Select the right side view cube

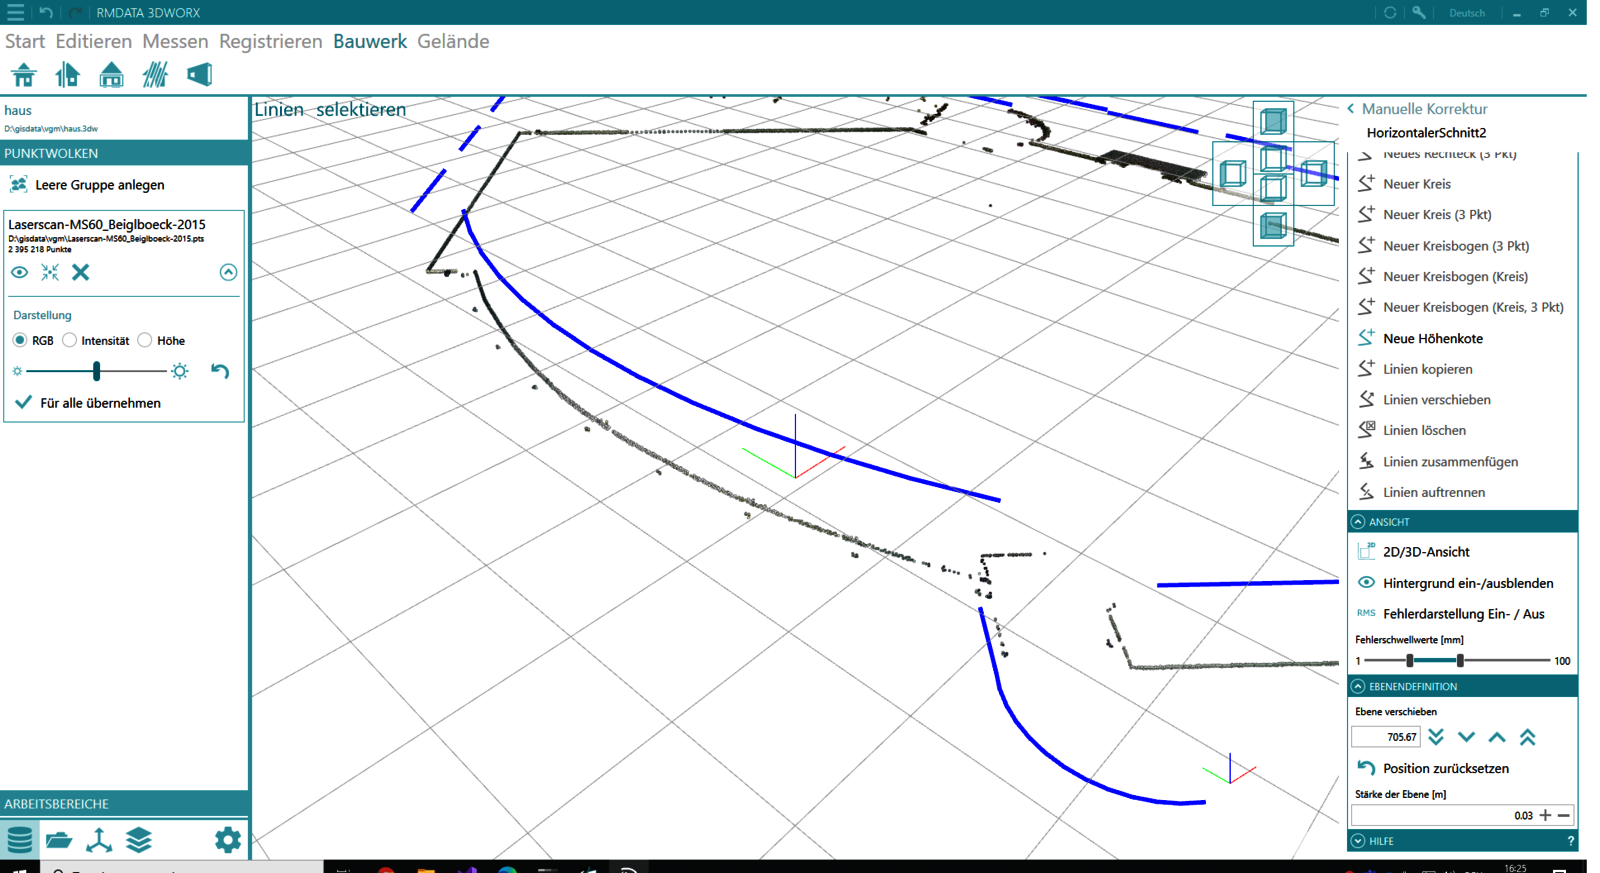click(x=1314, y=173)
